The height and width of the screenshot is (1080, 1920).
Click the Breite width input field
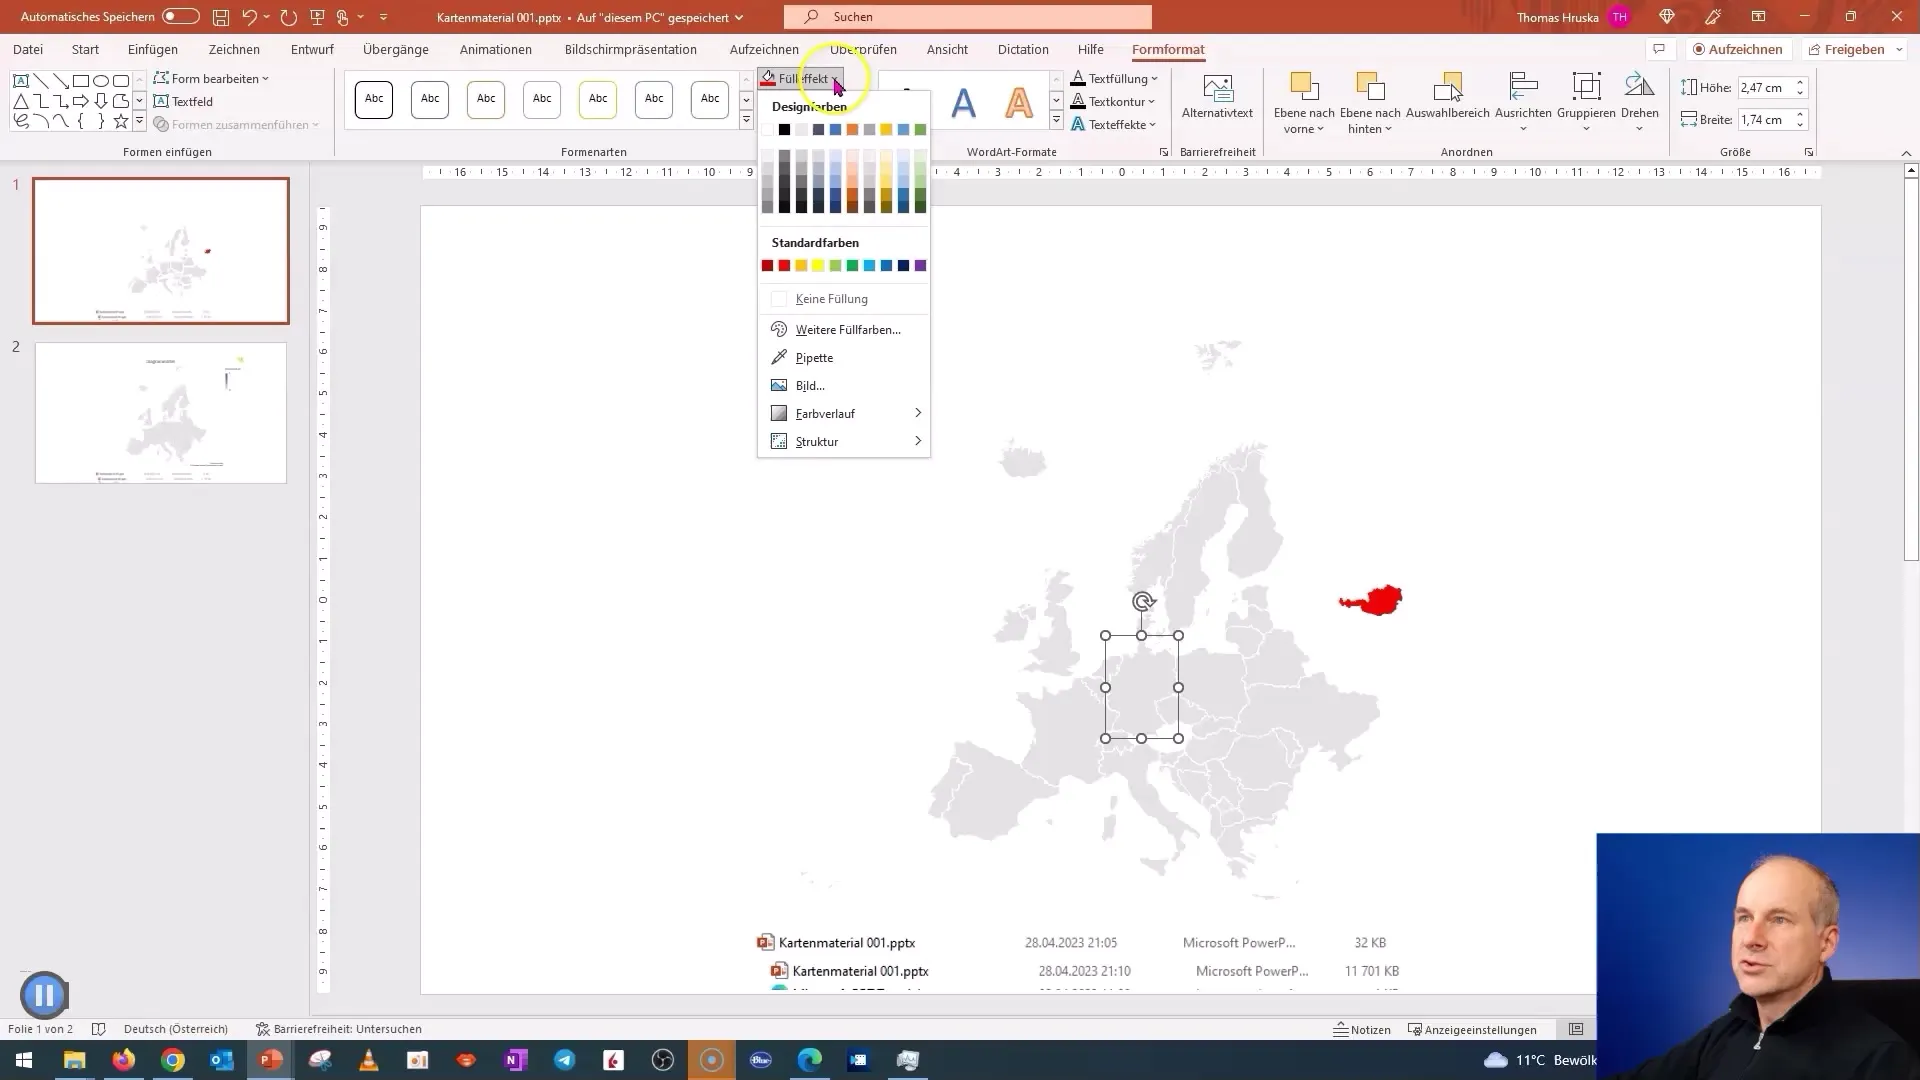click(1764, 120)
